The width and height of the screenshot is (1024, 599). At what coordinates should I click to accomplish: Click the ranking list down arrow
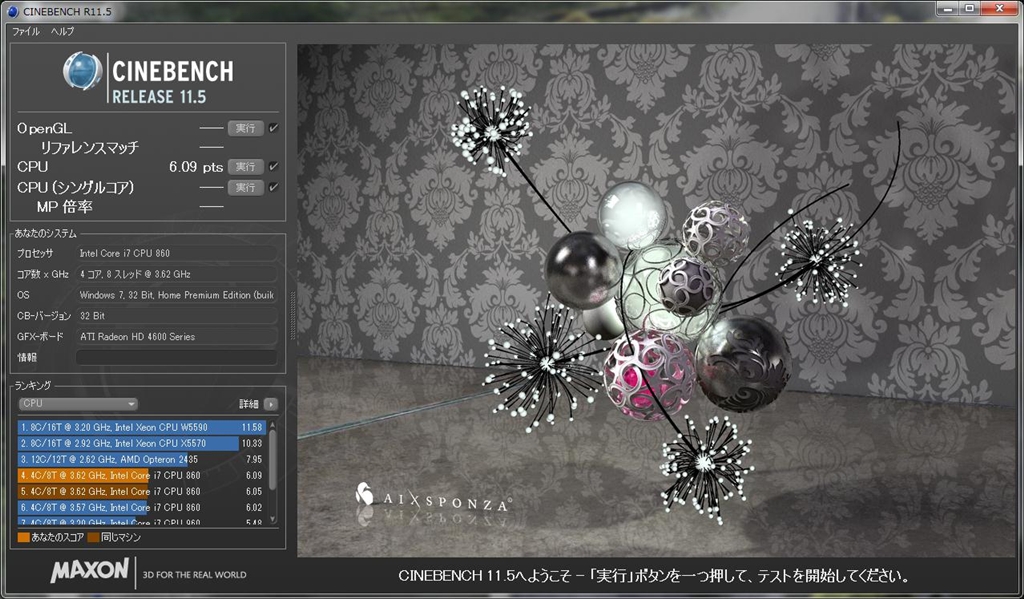[x=273, y=520]
